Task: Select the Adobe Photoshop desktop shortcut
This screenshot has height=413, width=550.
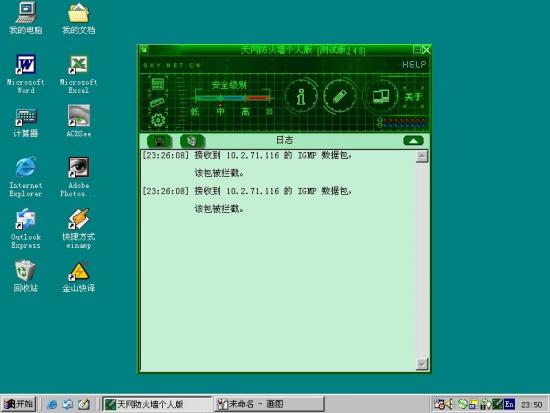Action: [x=79, y=177]
